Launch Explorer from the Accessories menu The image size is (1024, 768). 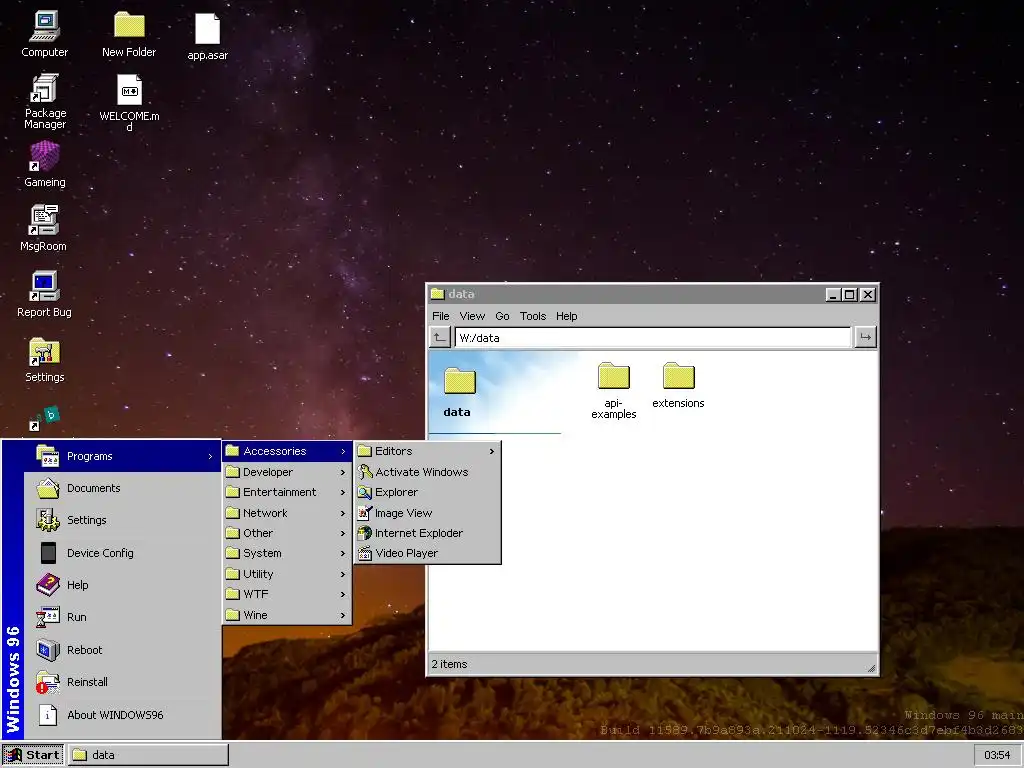pos(428,492)
